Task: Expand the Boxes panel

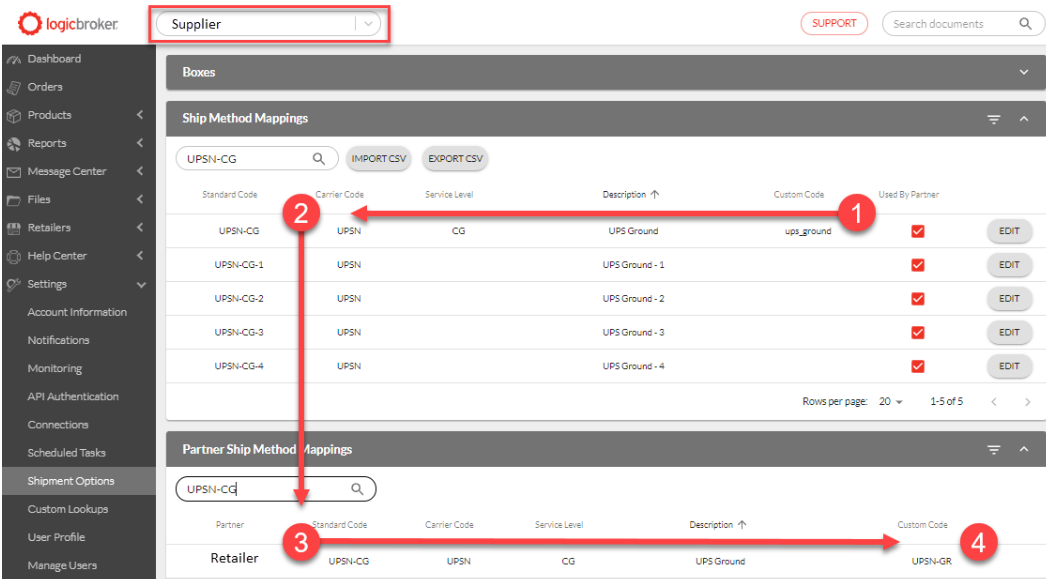Action: pyautogui.click(x=1023, y=73)
